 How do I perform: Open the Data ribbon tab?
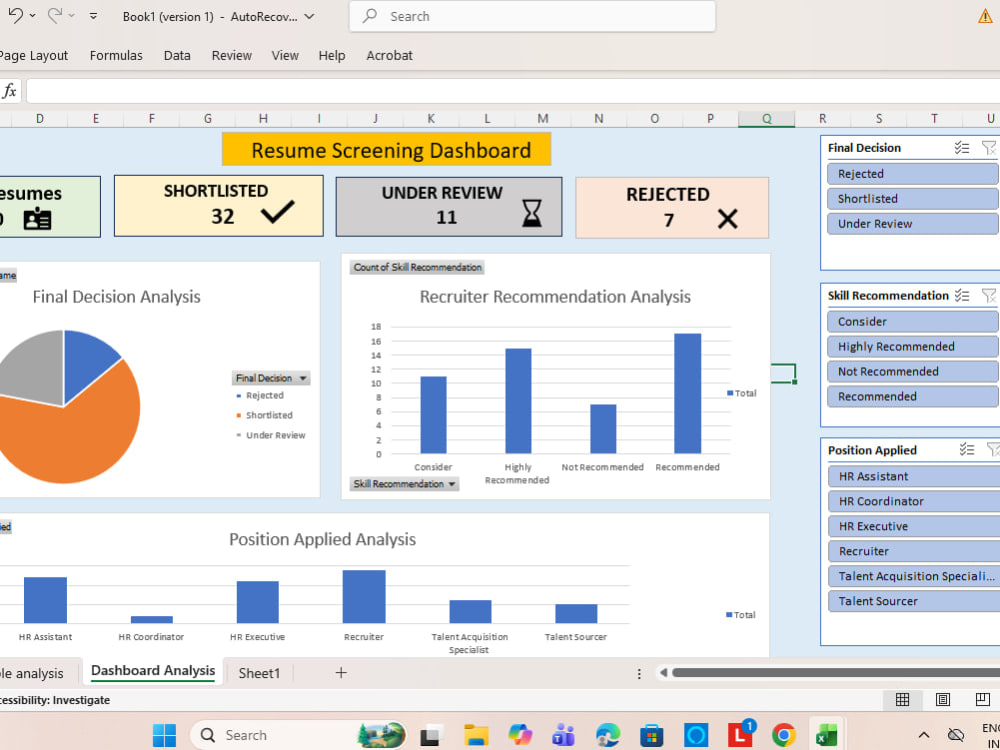(177, 55)
